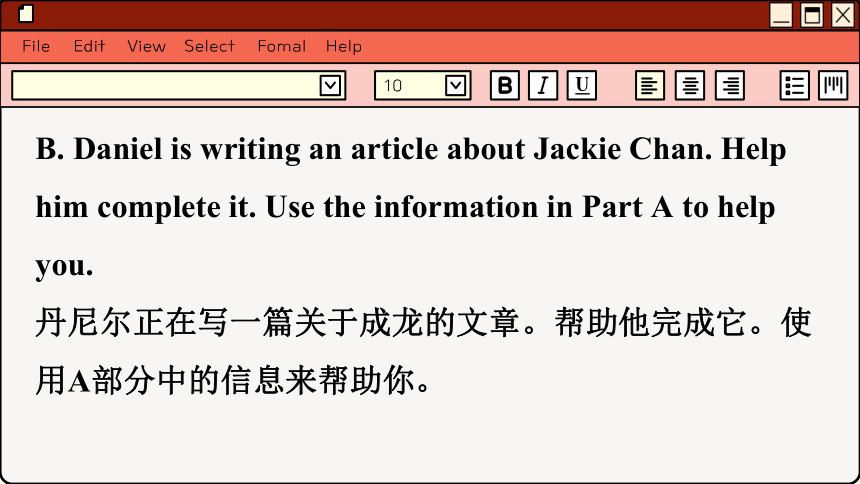Click 'B. Daniel' at the start
The image size is (860, 484).
coord(99,149)
